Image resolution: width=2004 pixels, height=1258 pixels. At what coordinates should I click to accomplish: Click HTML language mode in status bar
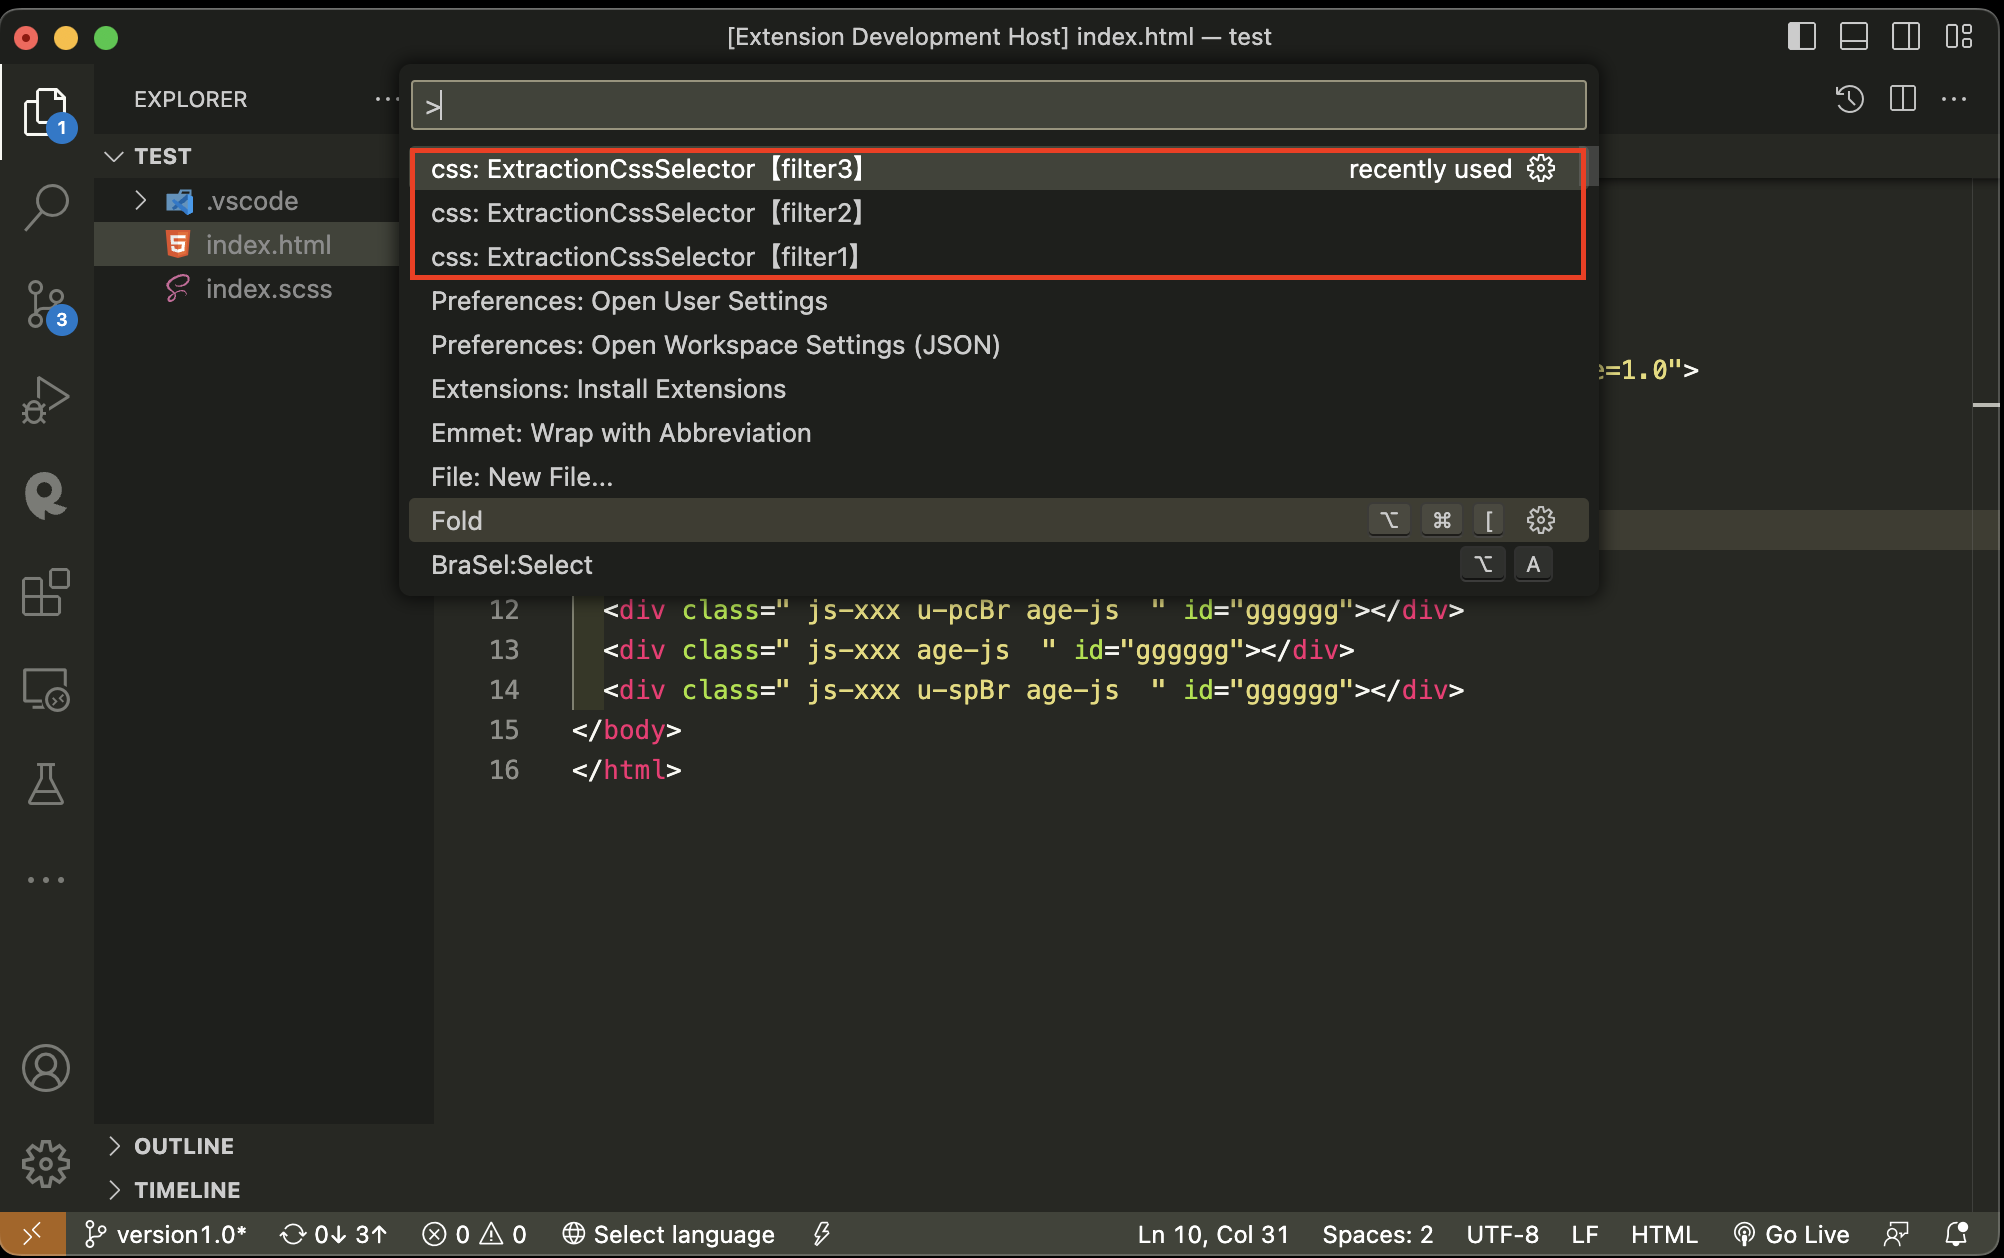point(1663,1234)
